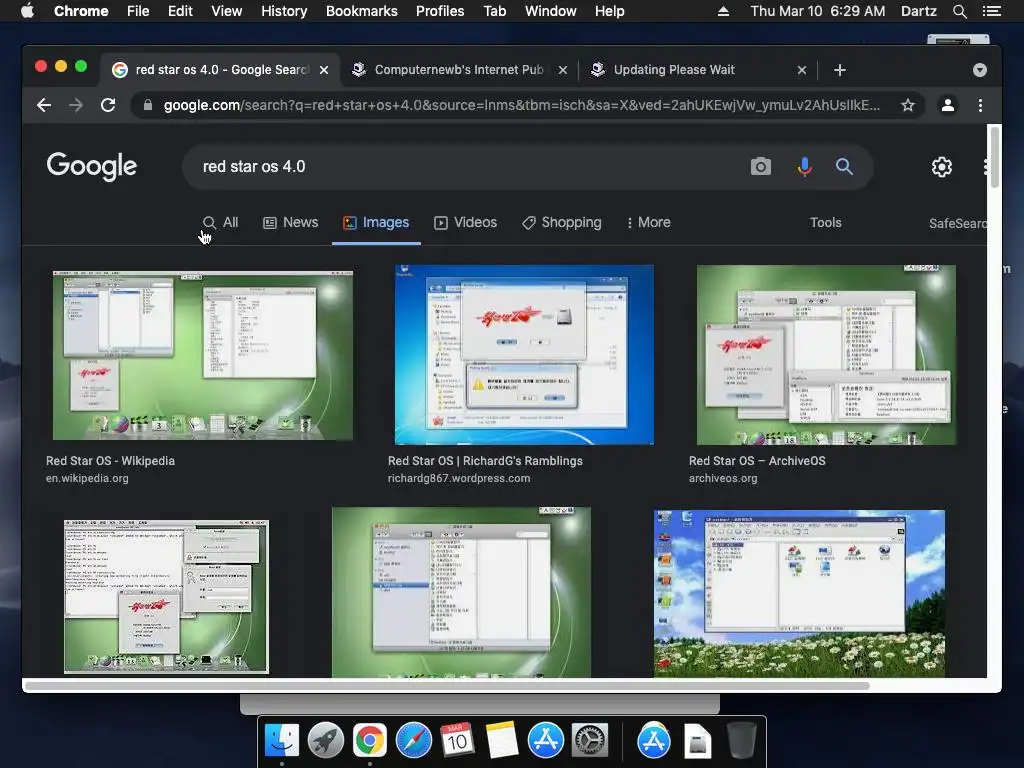Start voice search with the microphone
Viewport: 1024px width, 768px height.
[x=805, y=167]
